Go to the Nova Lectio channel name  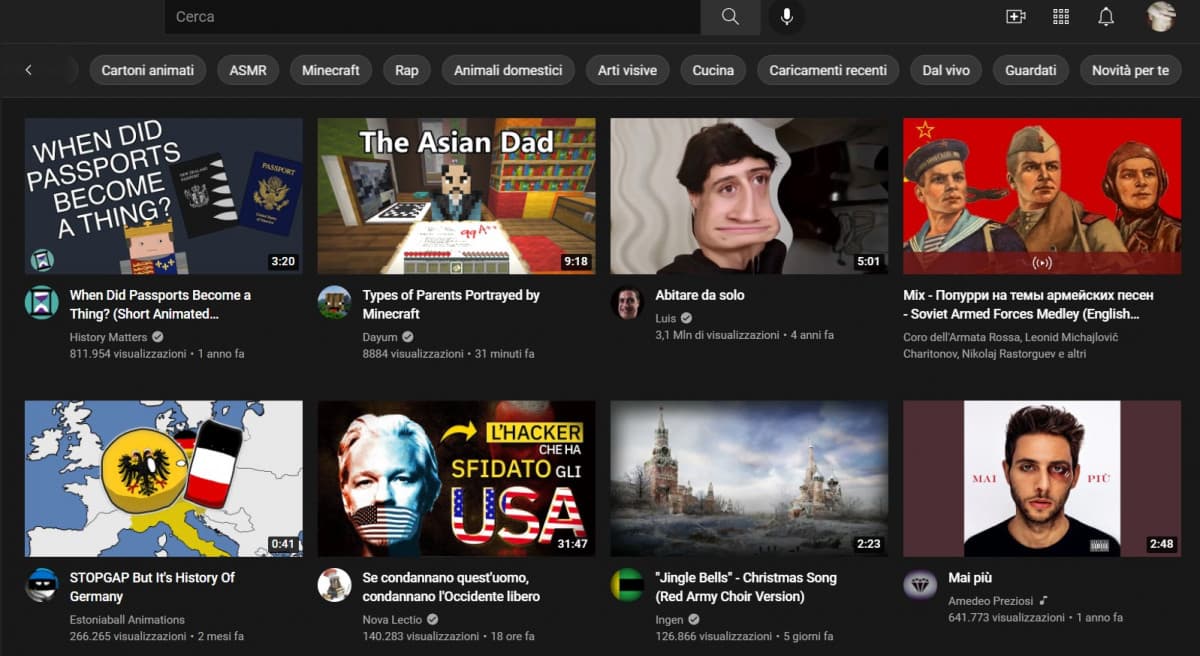click(390, 619)
